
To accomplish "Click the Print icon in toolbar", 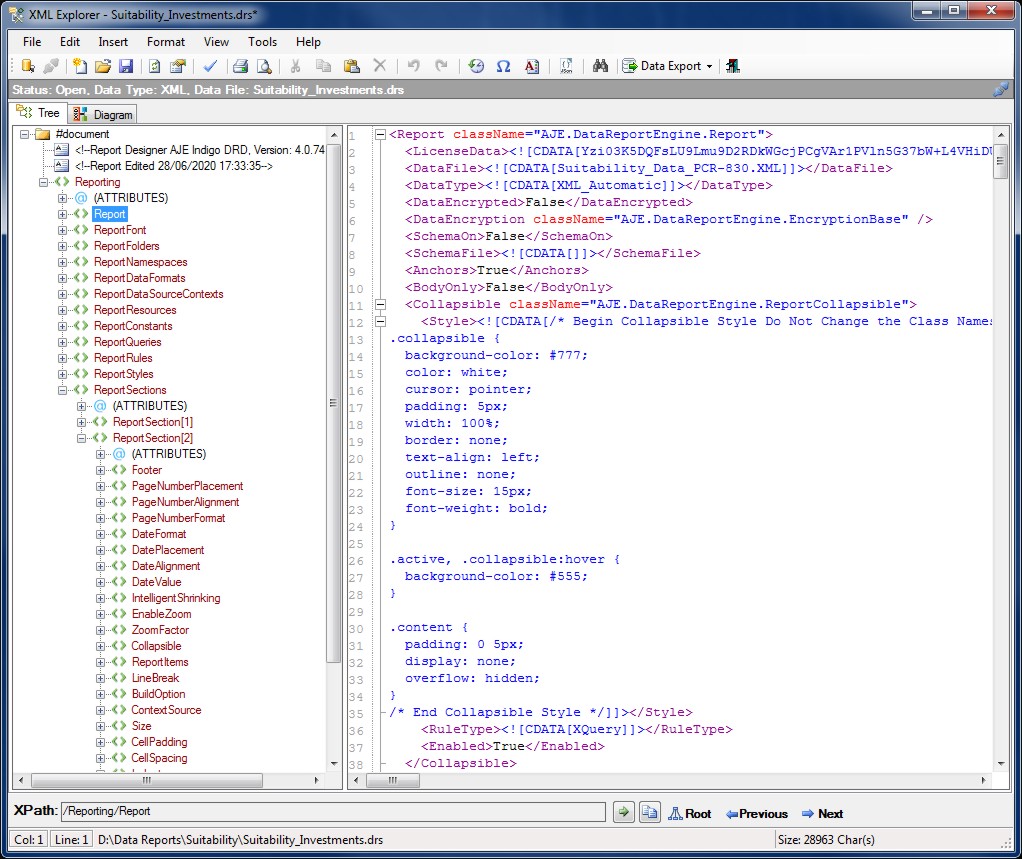I will click(240, 66).
